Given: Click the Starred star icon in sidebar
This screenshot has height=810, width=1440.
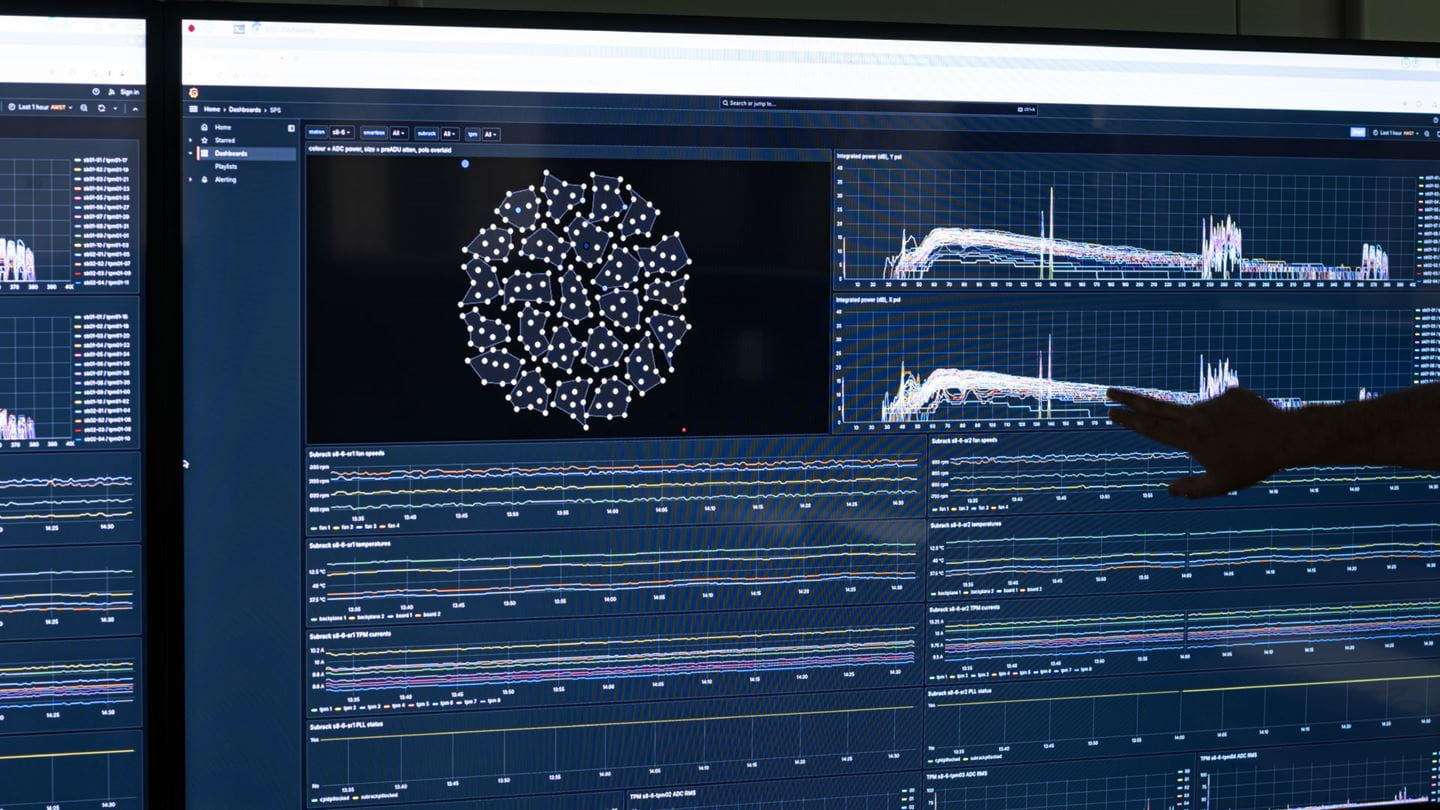Looking at the screenshot, I should (204, 140).
